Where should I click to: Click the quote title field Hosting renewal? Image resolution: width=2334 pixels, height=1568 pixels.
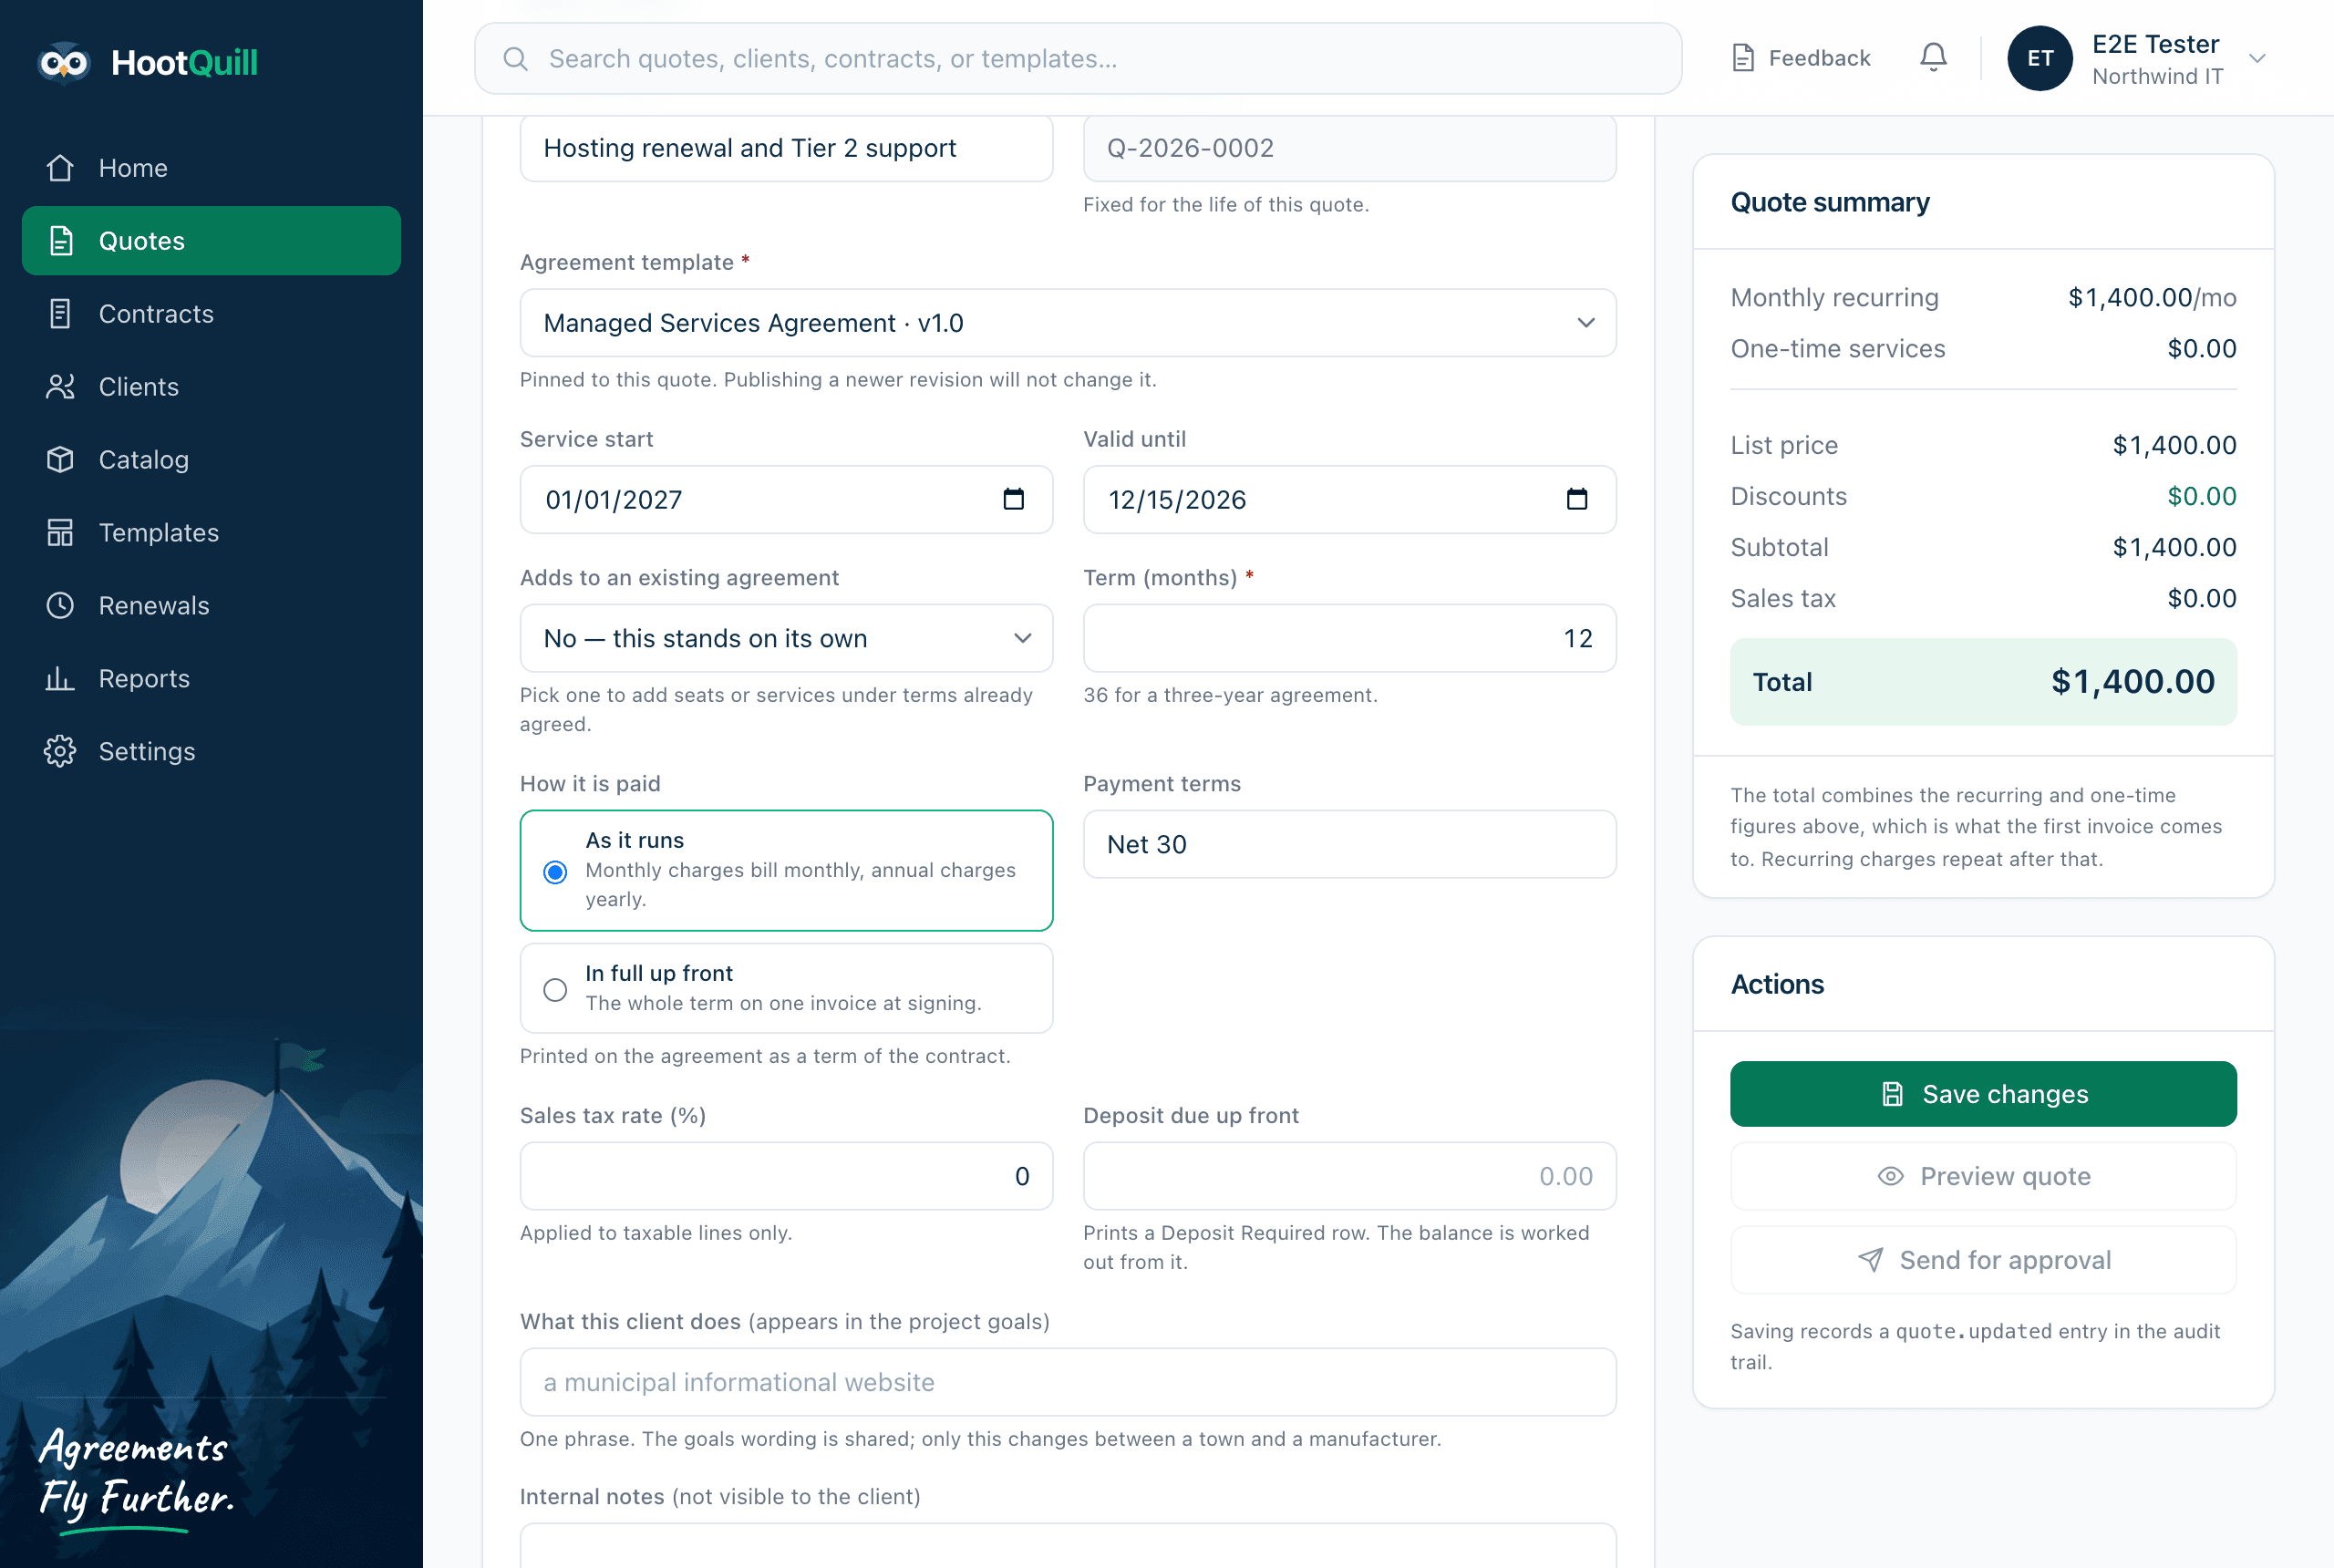click(786, 148)
